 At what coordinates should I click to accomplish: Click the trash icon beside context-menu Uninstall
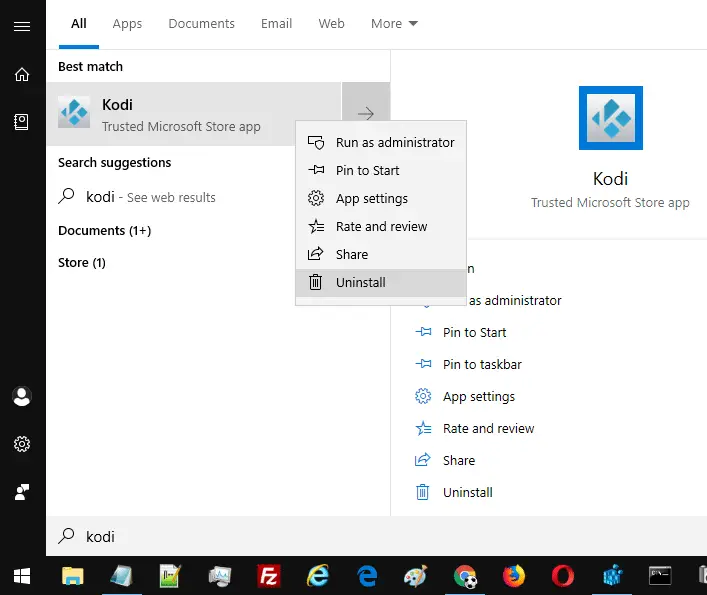click(x=316, y=282)
